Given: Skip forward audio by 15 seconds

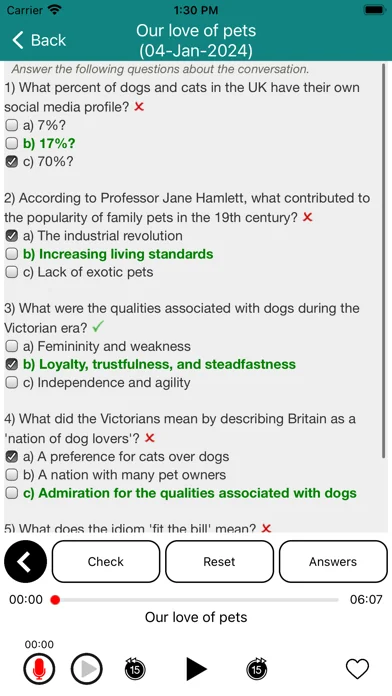Looking at the screenshot, I should (257, 669).
